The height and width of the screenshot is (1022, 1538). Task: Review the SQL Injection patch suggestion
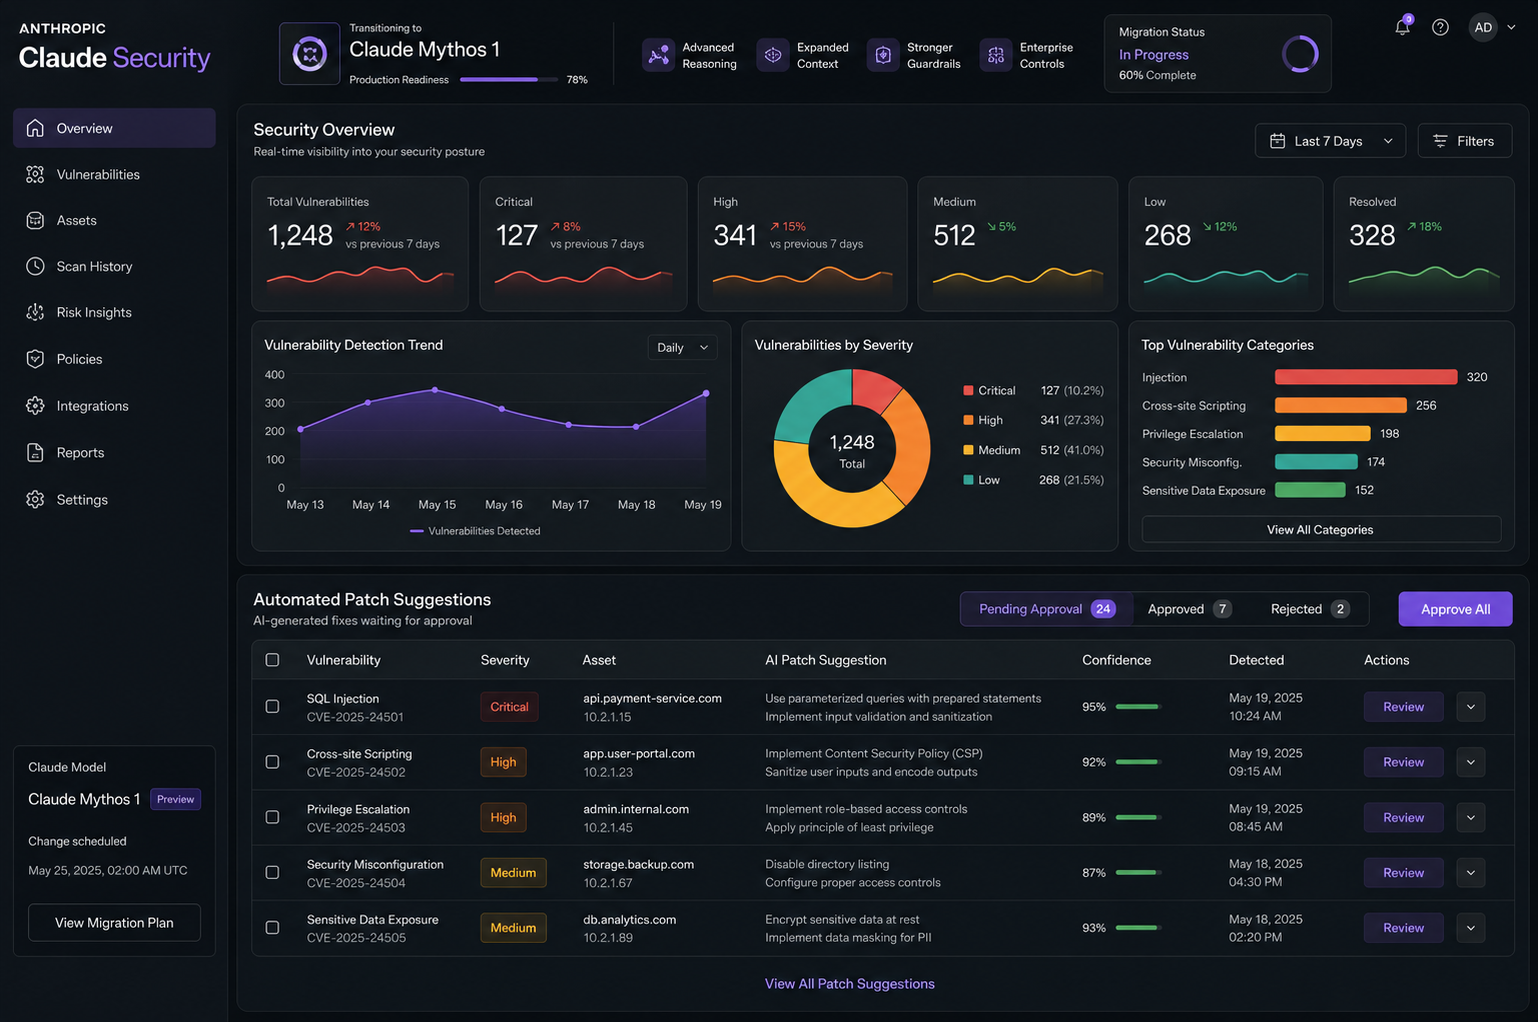point(1403,707)
